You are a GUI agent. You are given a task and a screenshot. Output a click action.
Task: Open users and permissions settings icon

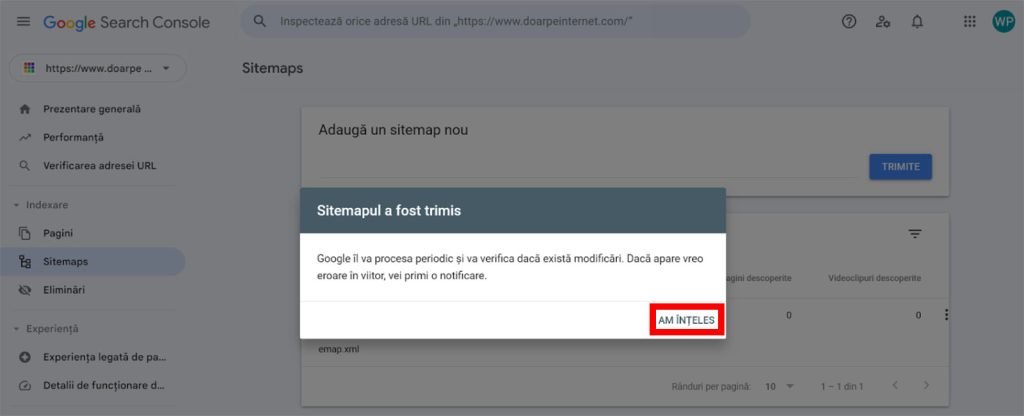[883, 22]
